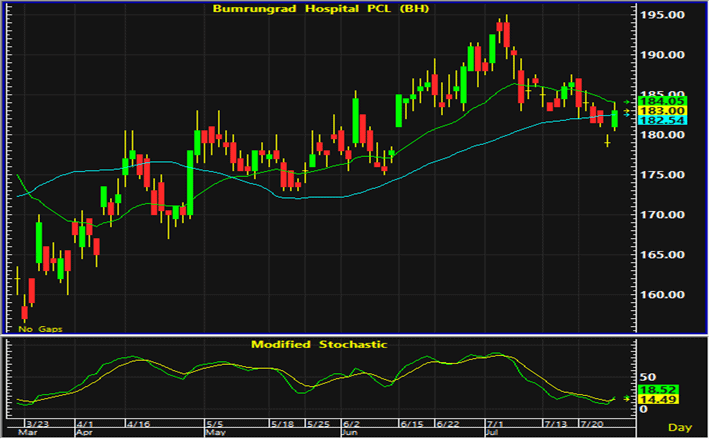The image size is (710, 439).
Task: Click the 6/15 date label
Action: pos(412,424)
